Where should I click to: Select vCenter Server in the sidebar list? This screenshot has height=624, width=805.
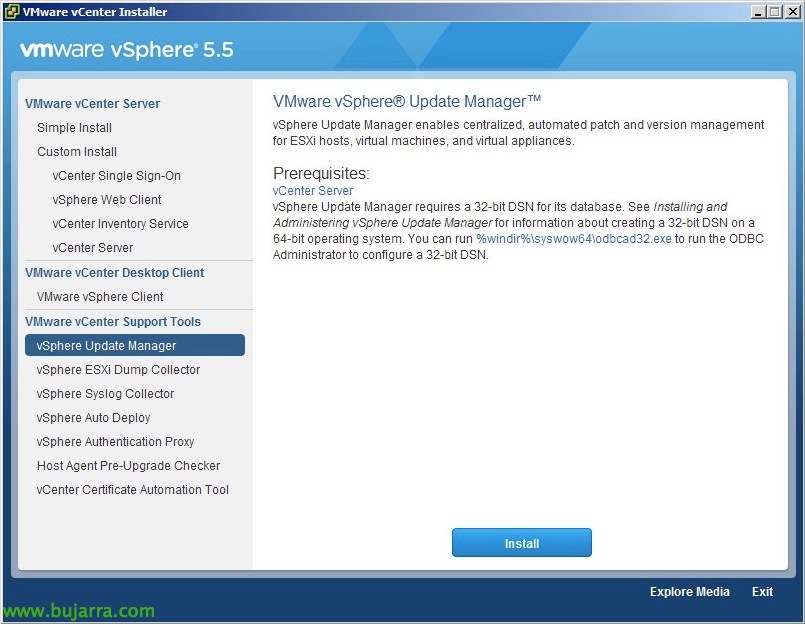pyautogui.click(x=92, y=248)
